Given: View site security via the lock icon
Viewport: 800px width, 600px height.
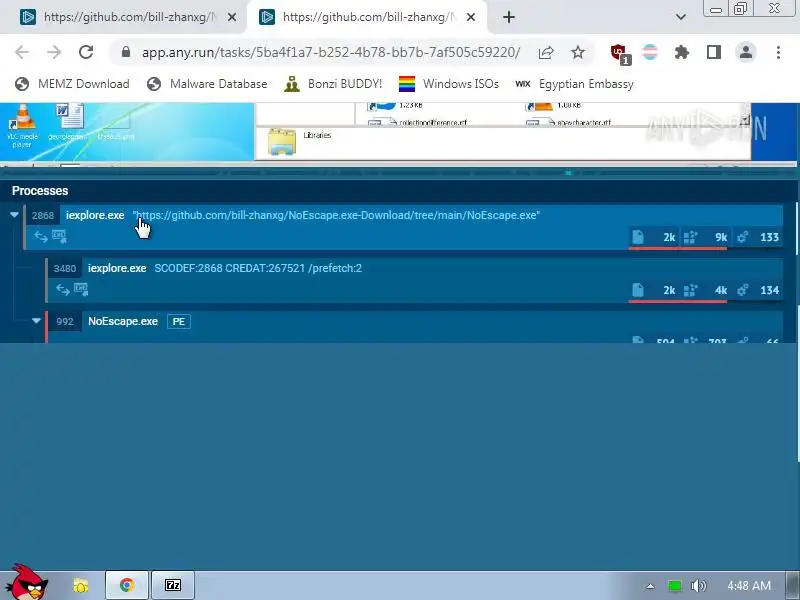Looking at the screenshot, I should 126,52.
